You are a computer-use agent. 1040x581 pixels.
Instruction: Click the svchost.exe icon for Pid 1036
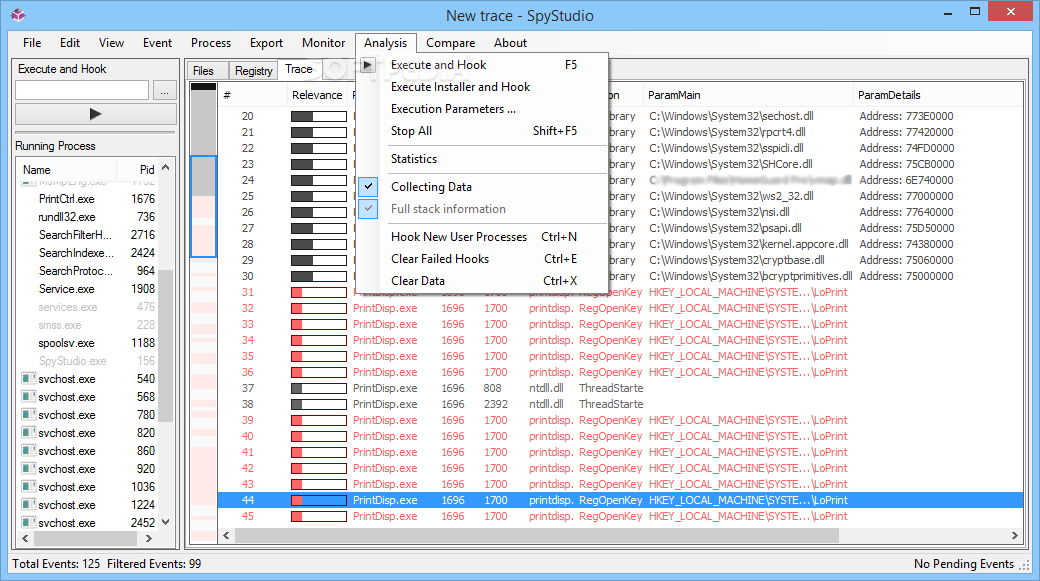(28, 487)
